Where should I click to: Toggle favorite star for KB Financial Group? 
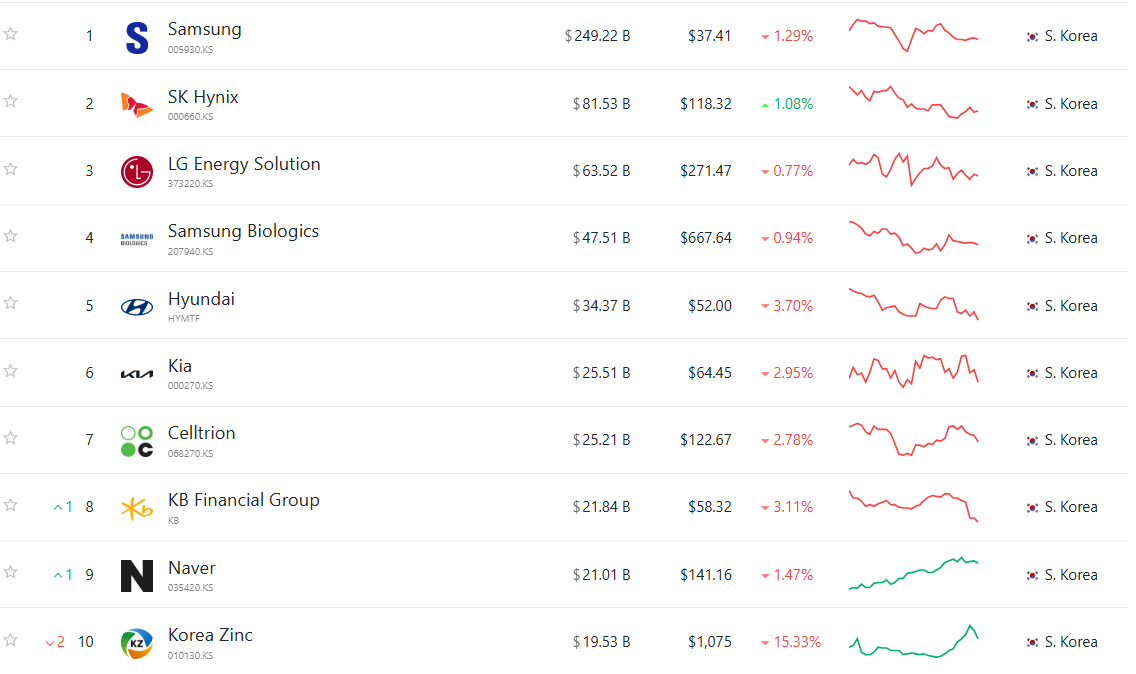11,505
